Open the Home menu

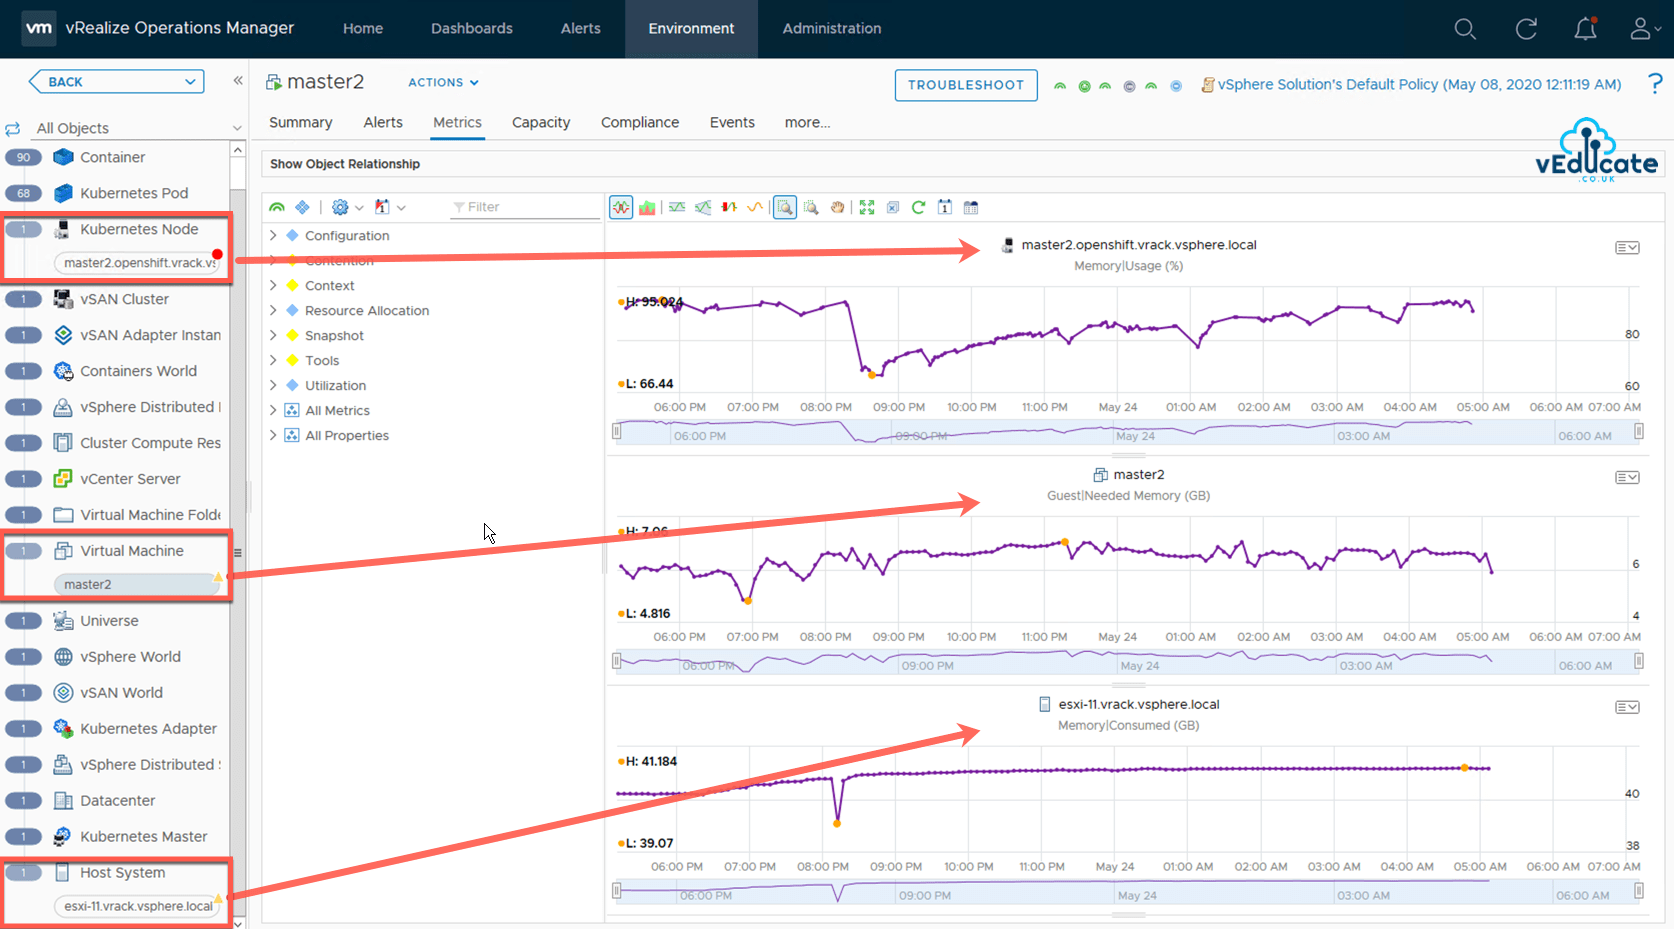pos(363,28)
